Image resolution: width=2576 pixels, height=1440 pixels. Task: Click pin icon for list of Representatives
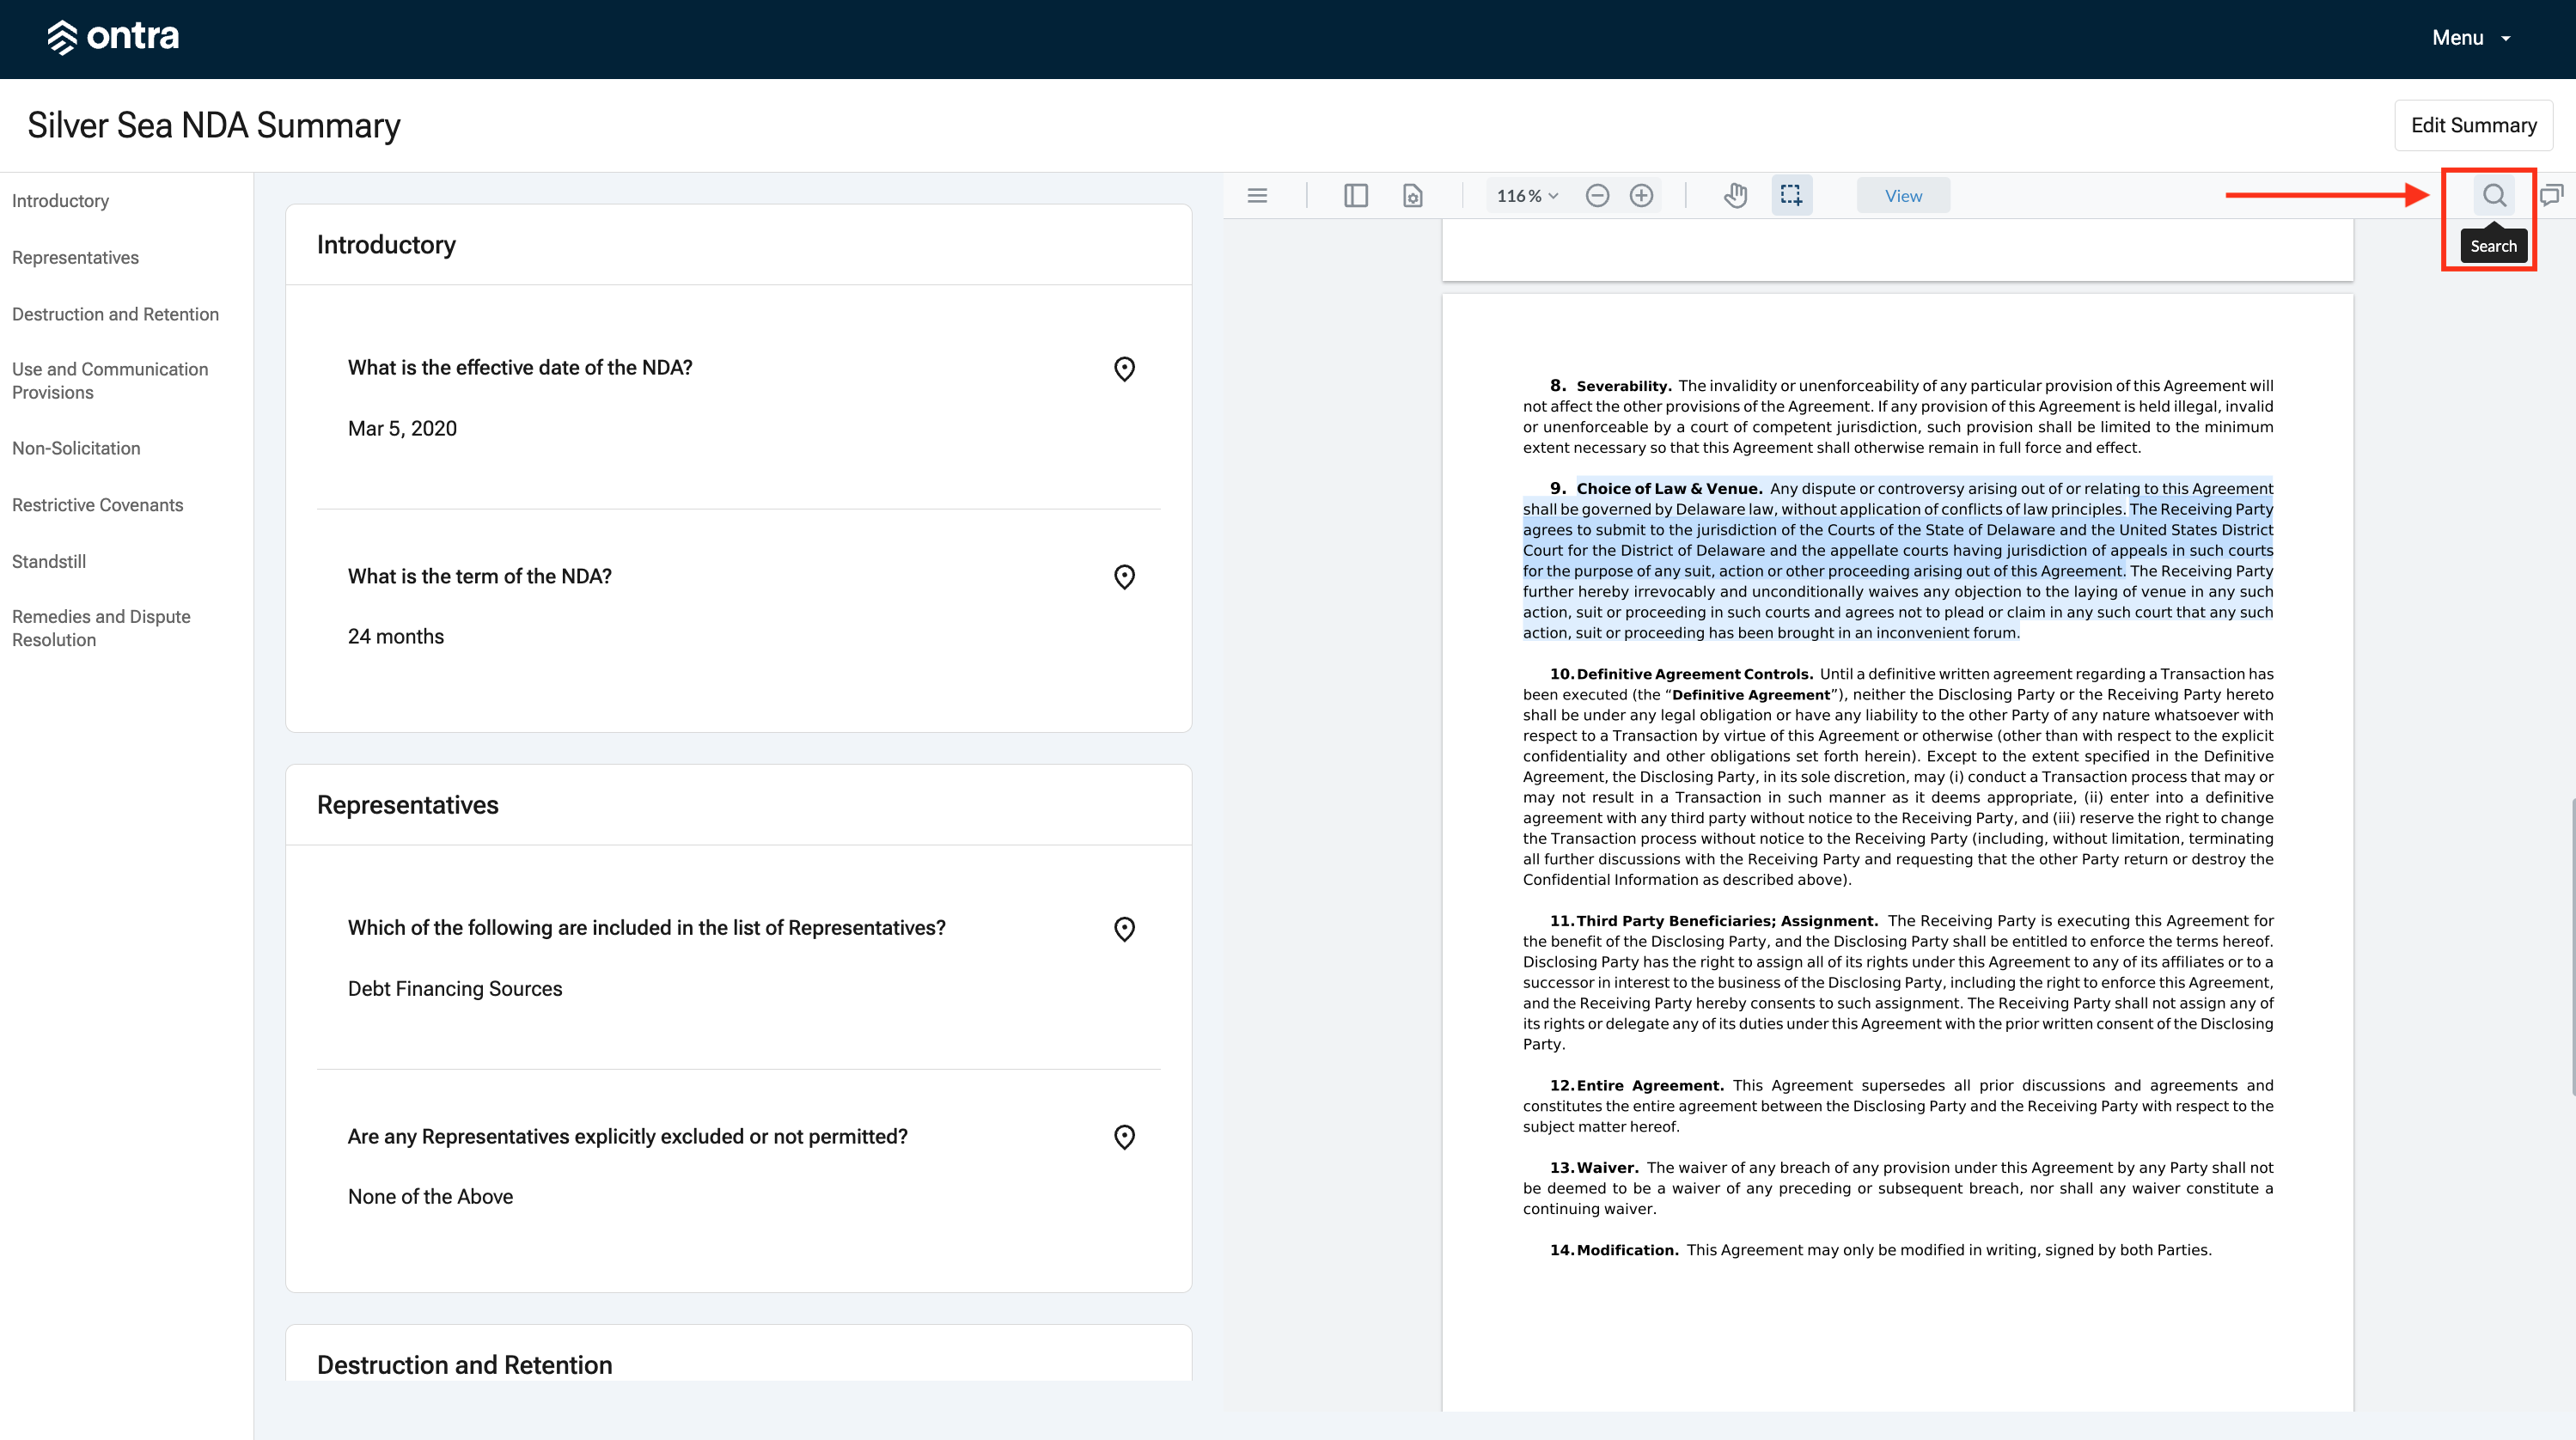(x=1124, y=929)
